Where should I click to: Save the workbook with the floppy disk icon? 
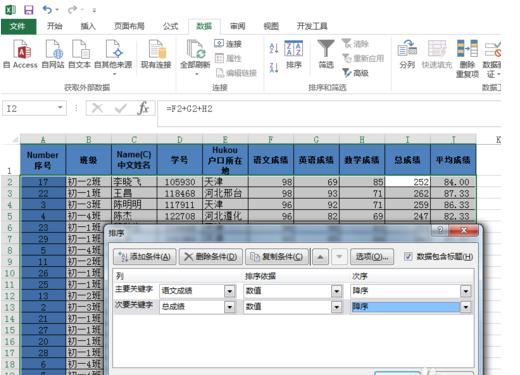pos(29,10)
